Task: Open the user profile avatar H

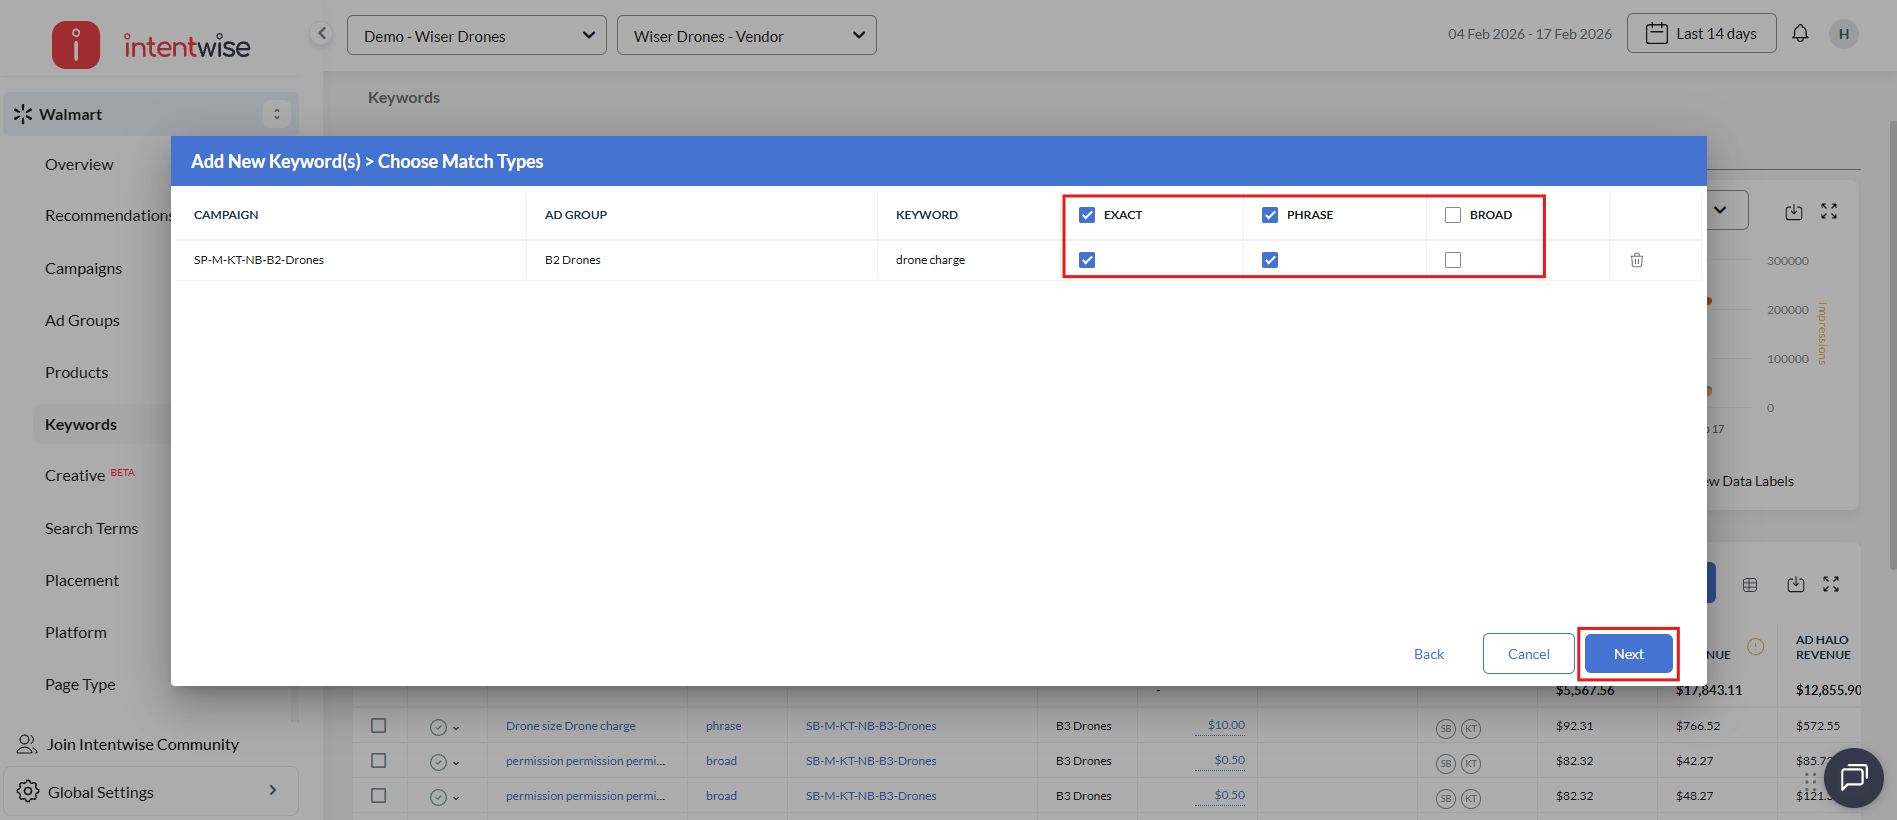Action: coord(1843,34)
